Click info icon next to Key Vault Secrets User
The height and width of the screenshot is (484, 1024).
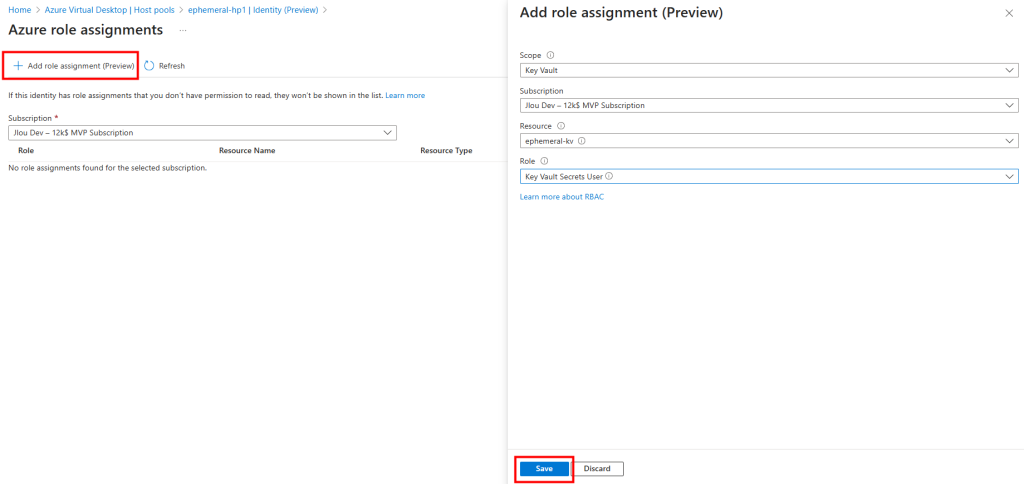609,176
